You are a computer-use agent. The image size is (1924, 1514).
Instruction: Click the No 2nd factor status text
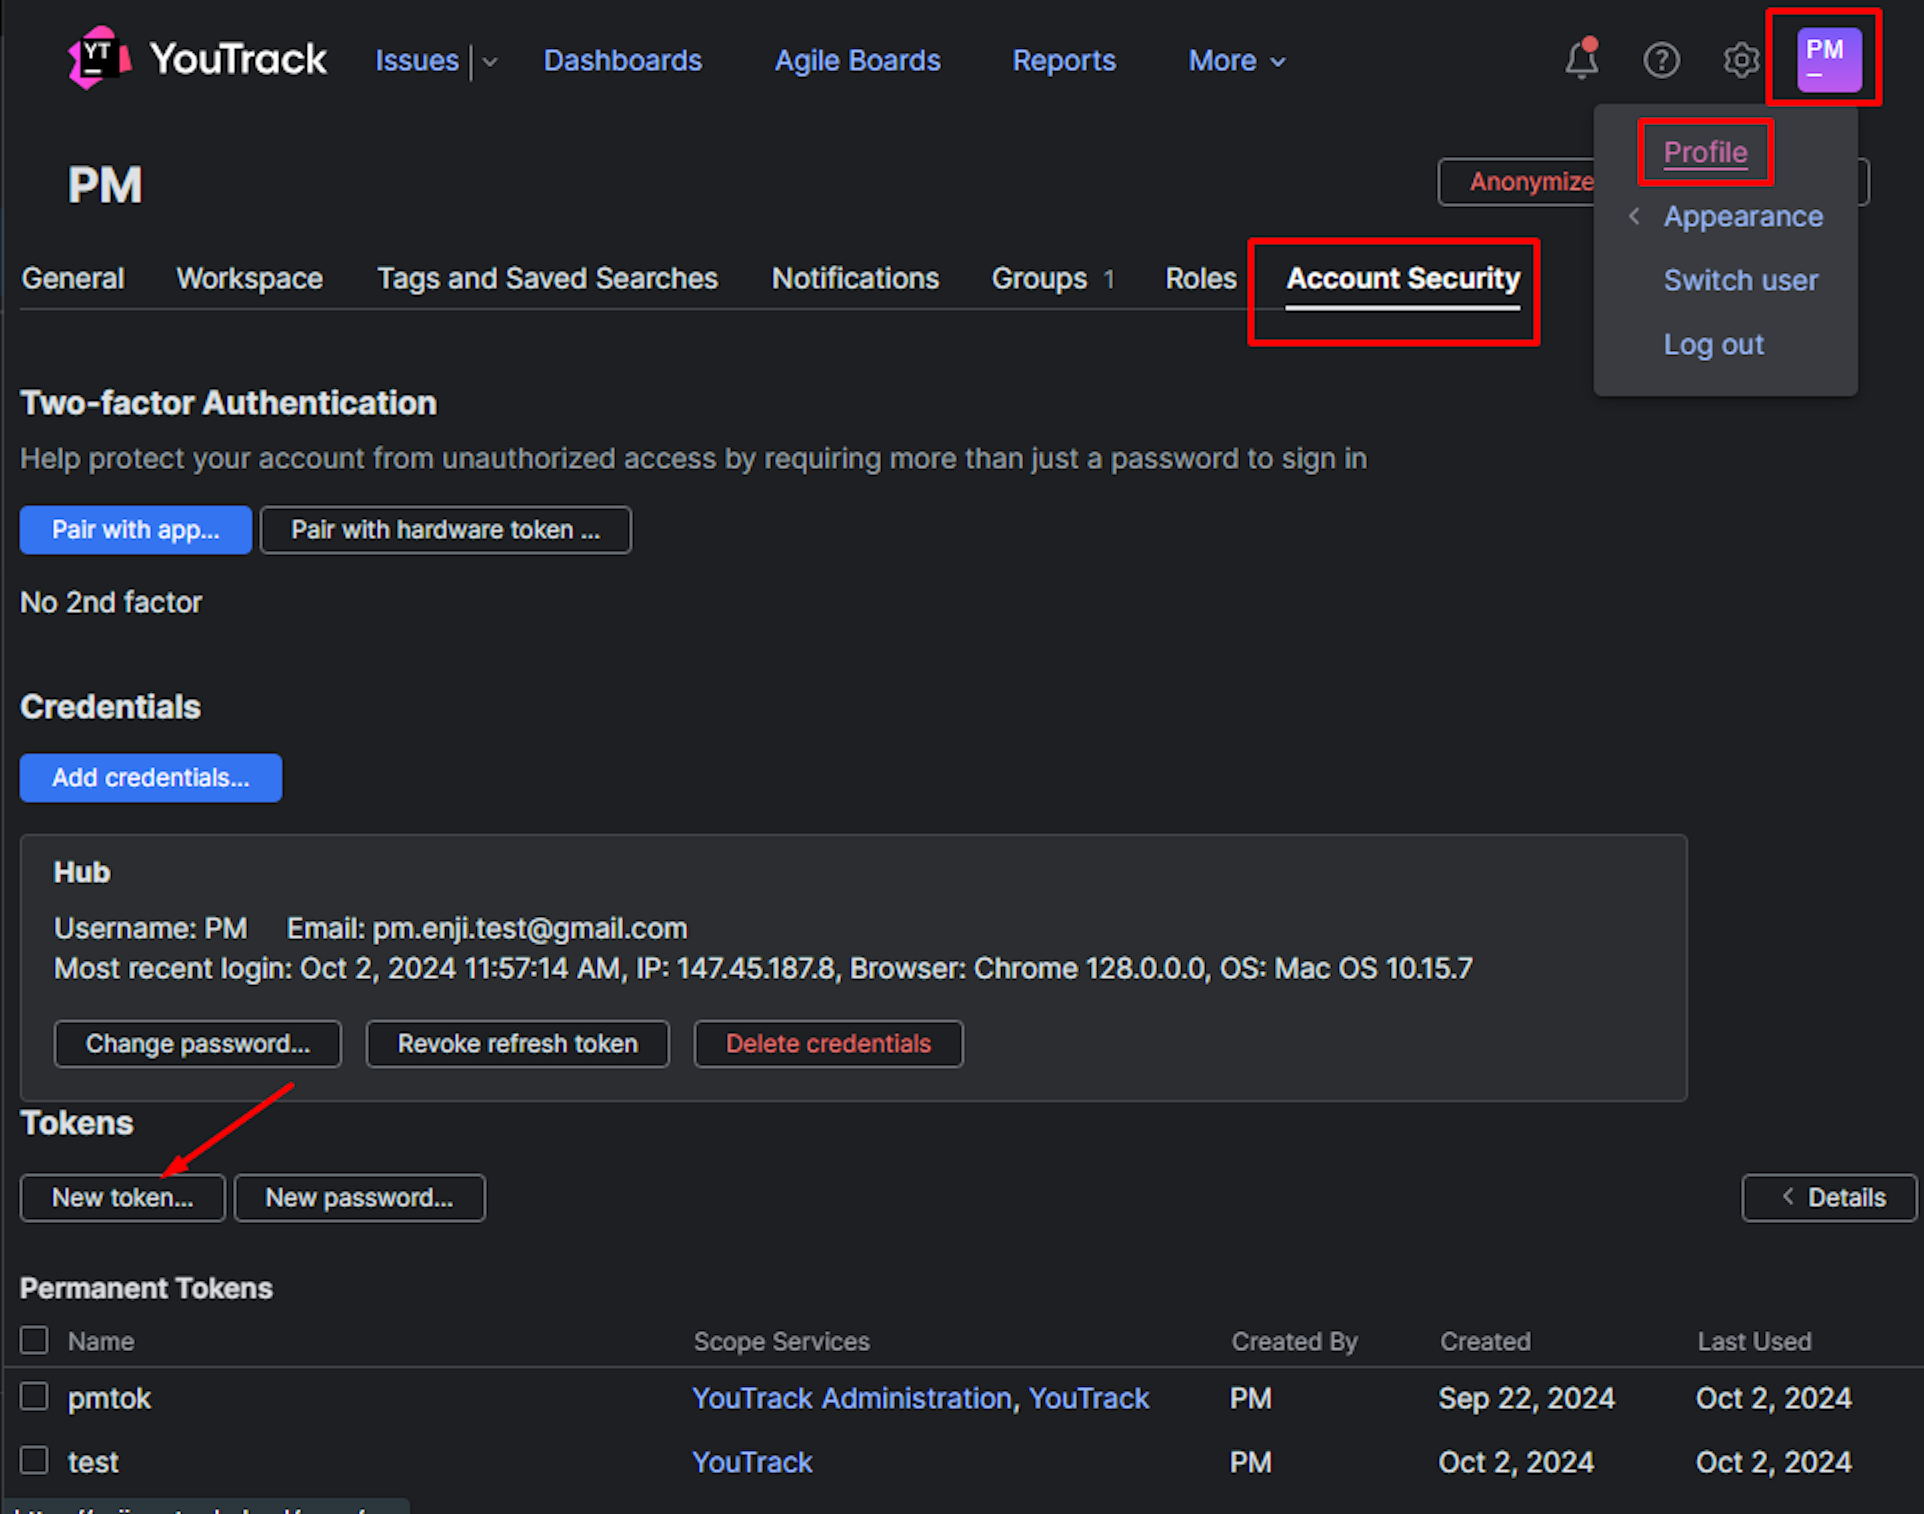(x=111, y=602)
